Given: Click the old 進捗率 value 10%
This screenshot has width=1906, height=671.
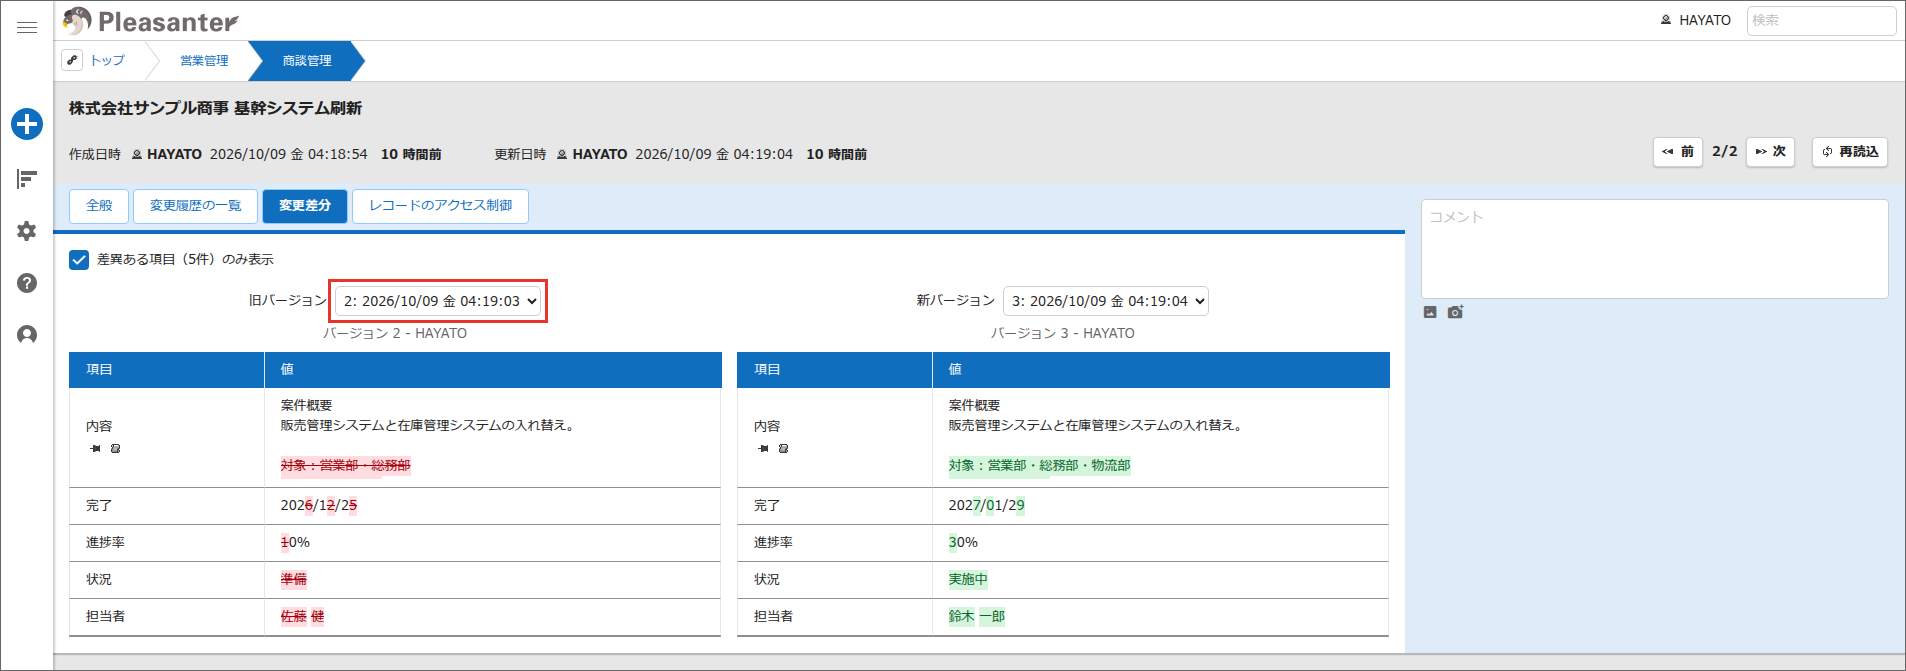Looking at the screenshot, I should point(295,543).
